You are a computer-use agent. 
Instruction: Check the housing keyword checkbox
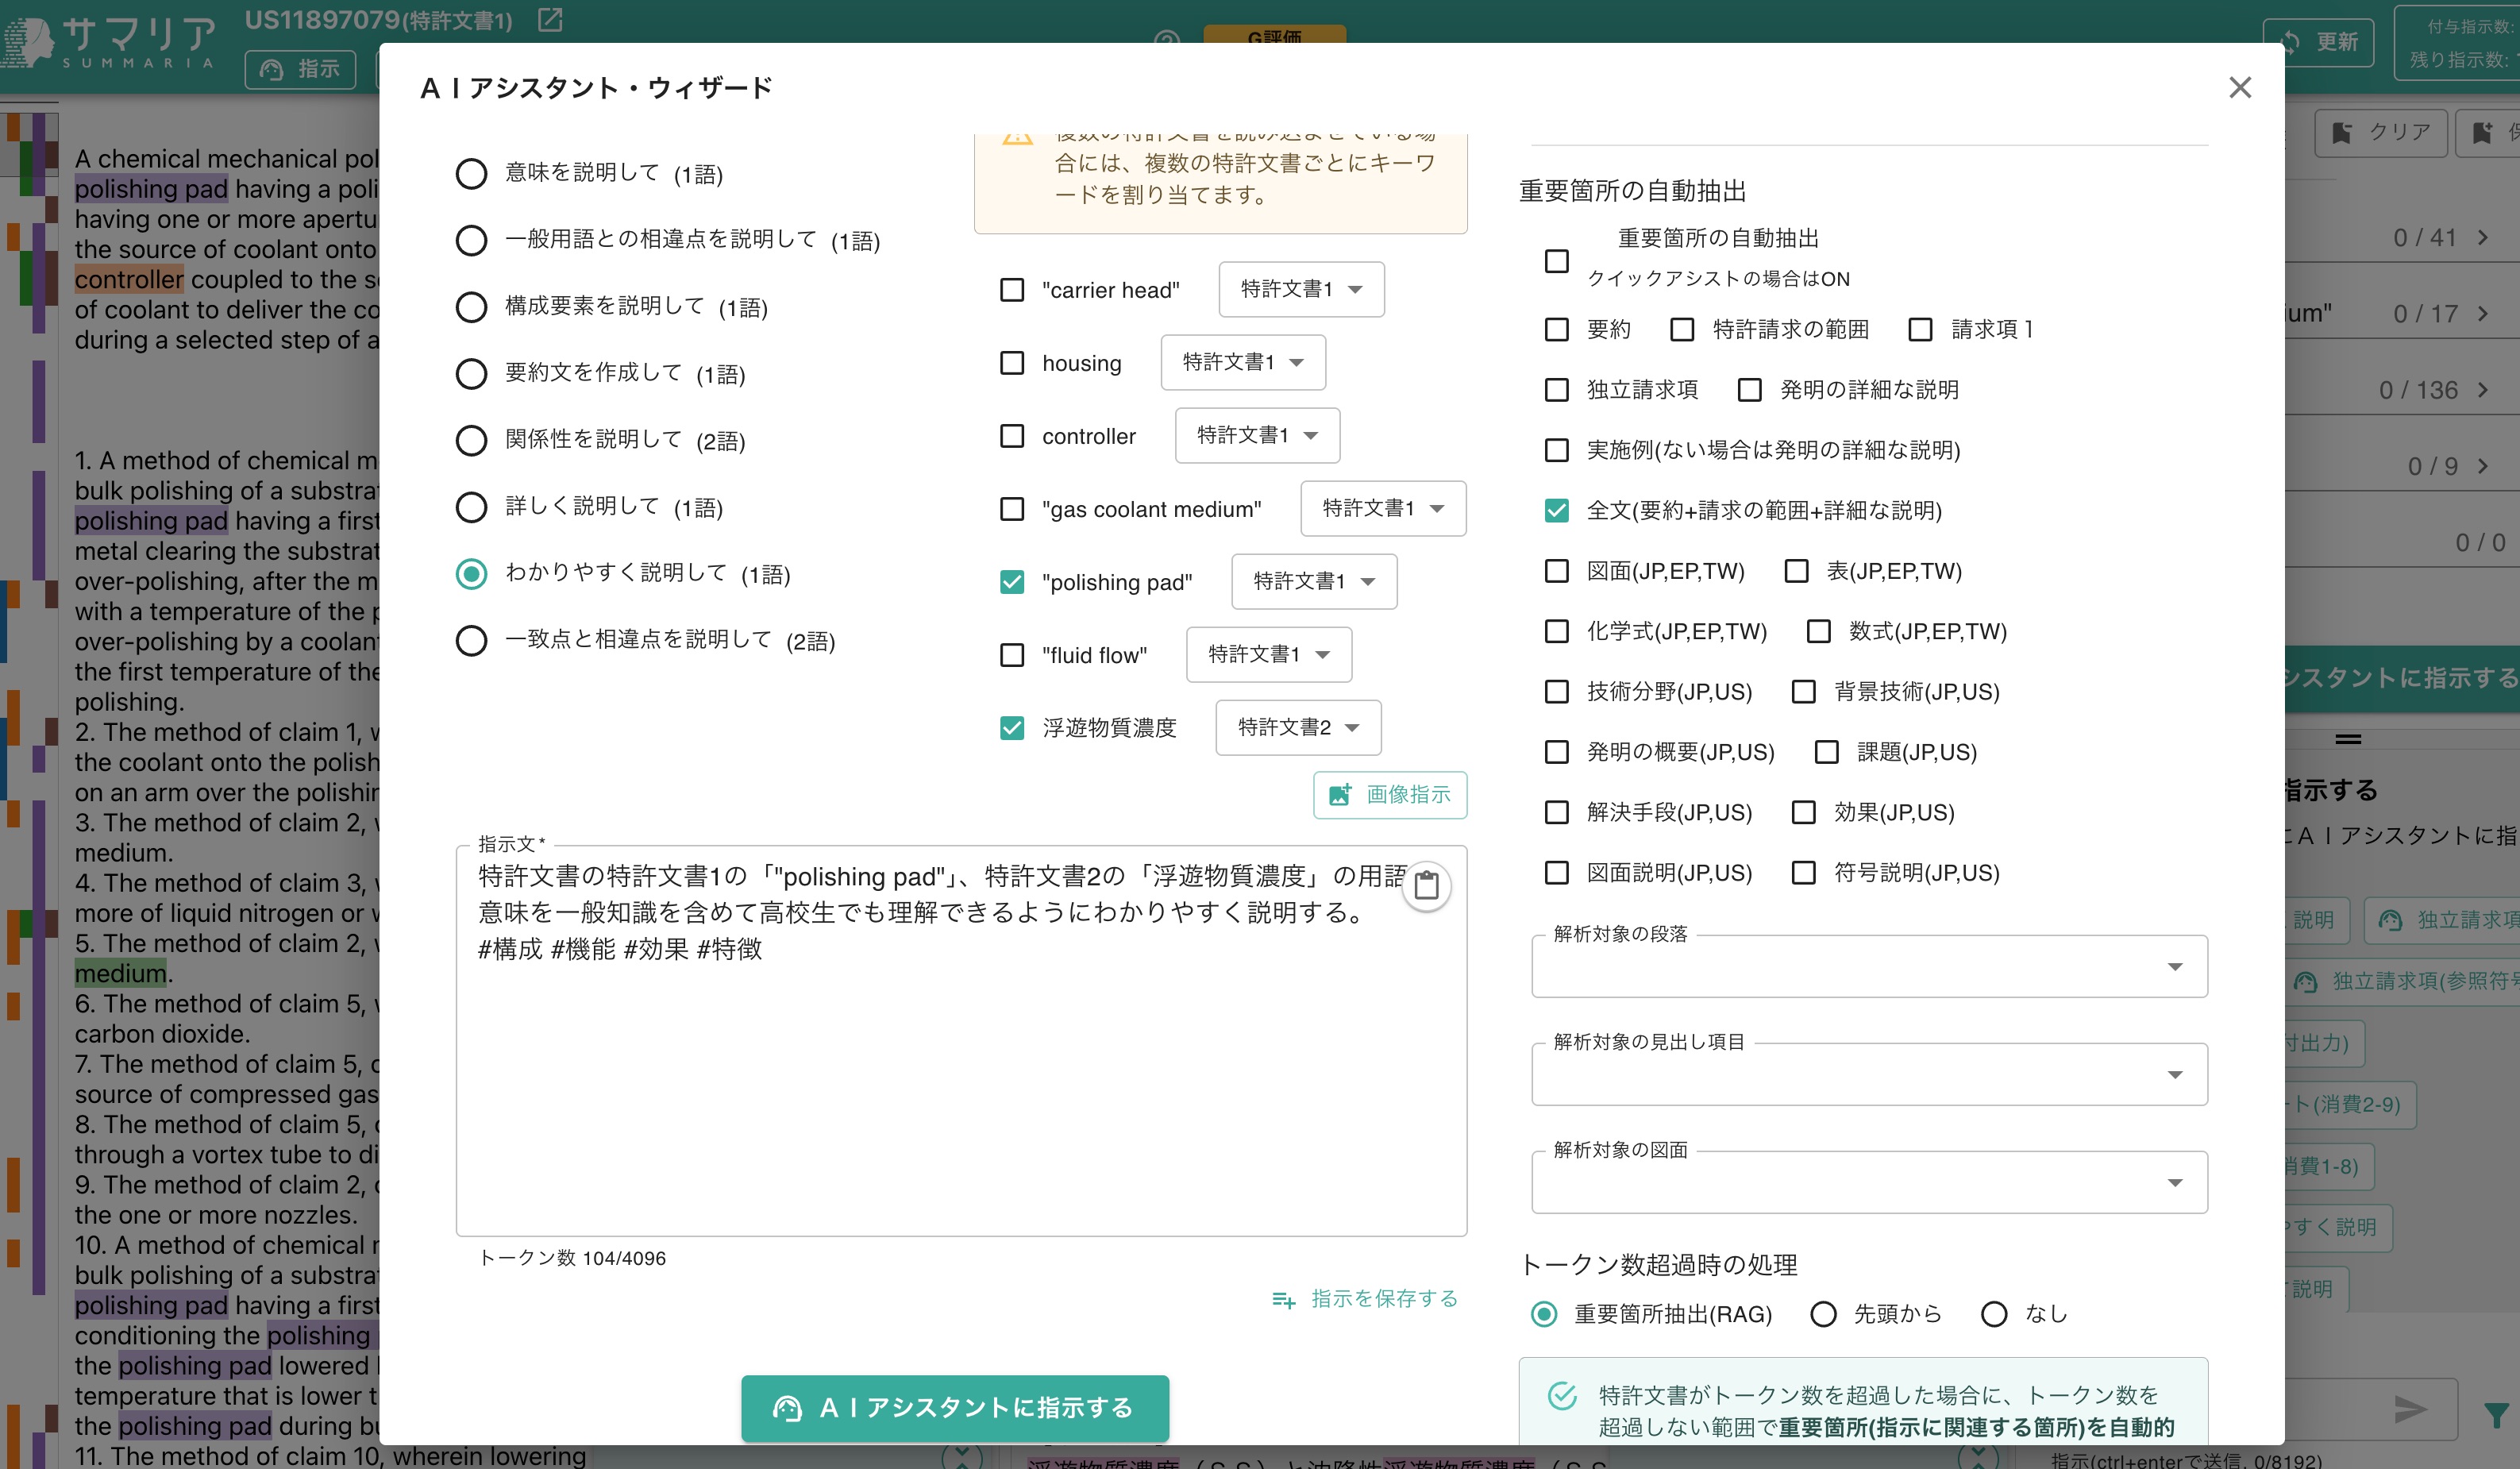(1012, 363)
